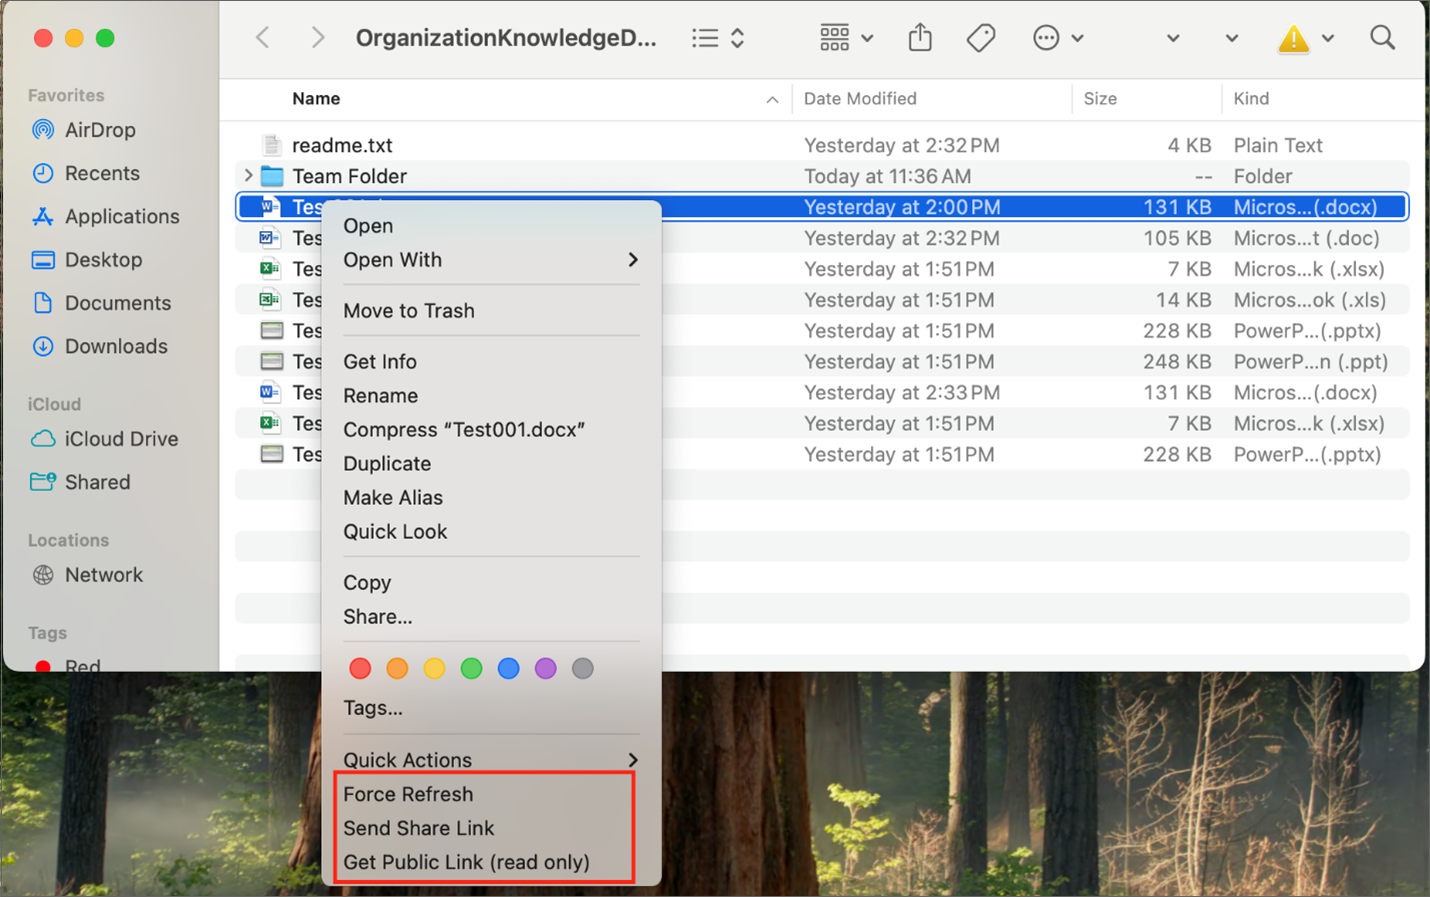Open iCloud Drive in the sidebar
The width and height of the screenshot is (1430, 897).
(120, 439)
